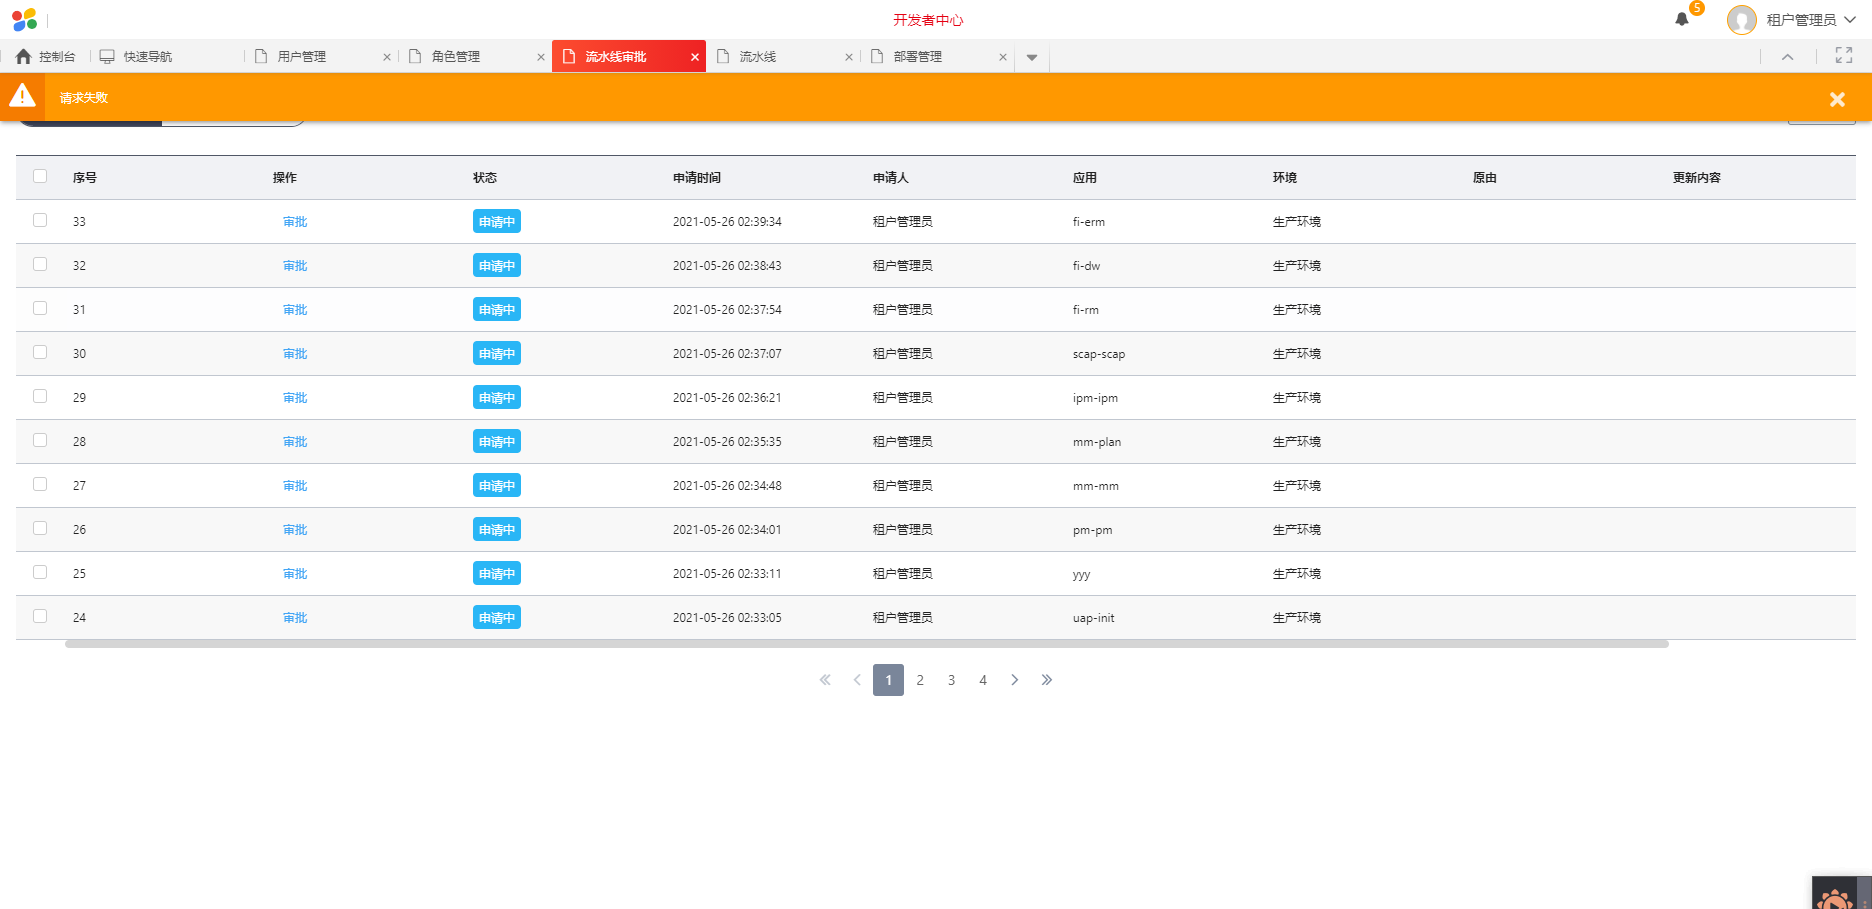The image size is (1872, 909).
Task: Click the colorful app logo
Action: click(x=24, y=19)
